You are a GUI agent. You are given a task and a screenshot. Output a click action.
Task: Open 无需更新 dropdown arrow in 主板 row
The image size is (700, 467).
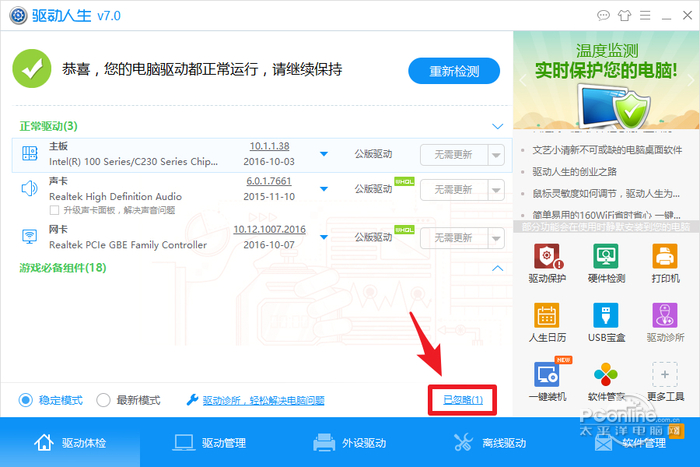(496, 155)
